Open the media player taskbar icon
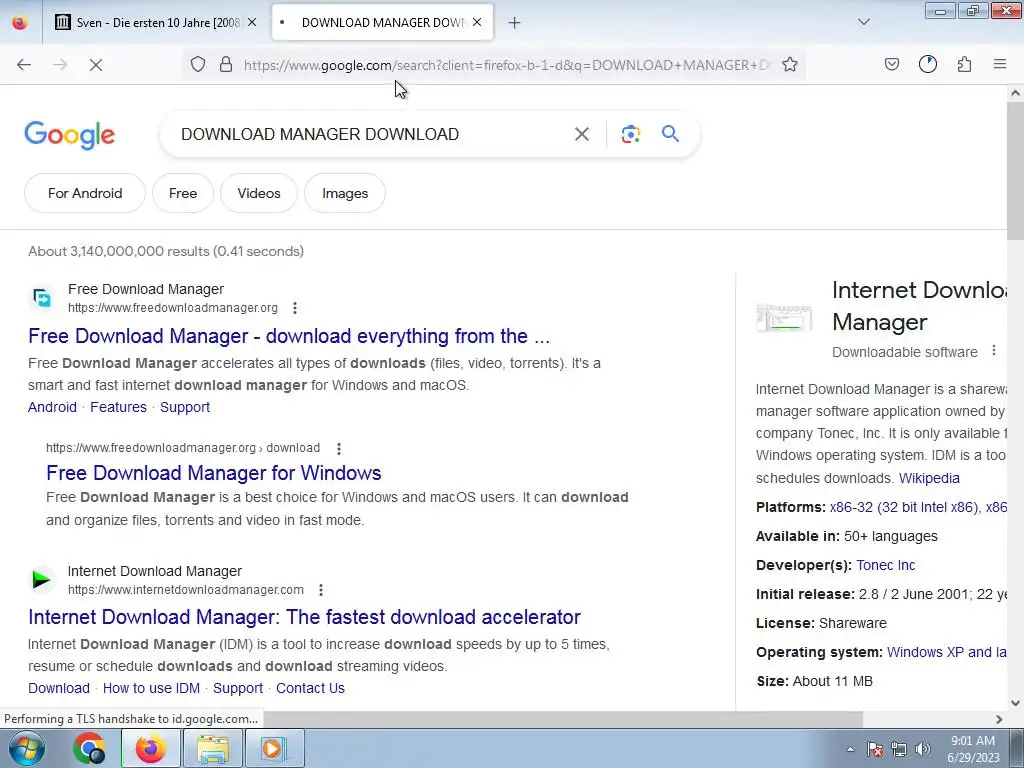The width and height of the screenshot is (1024, 768). pos(274,748)
